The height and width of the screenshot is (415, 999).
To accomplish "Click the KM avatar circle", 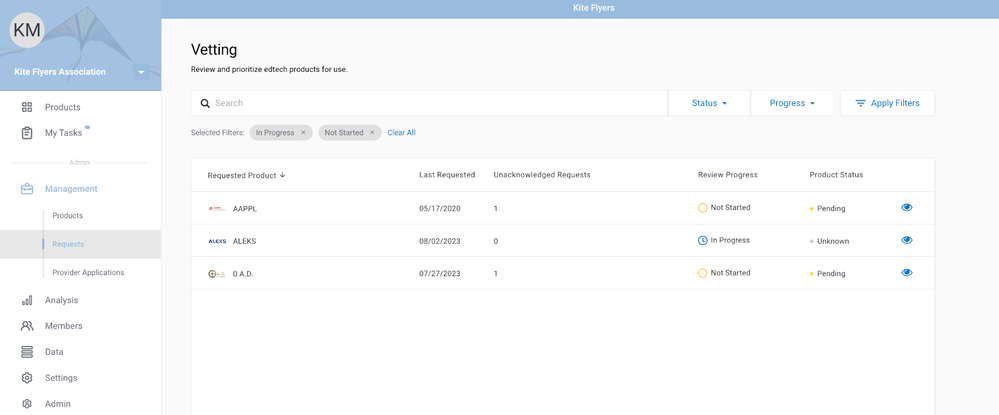I will coord(27,30).
